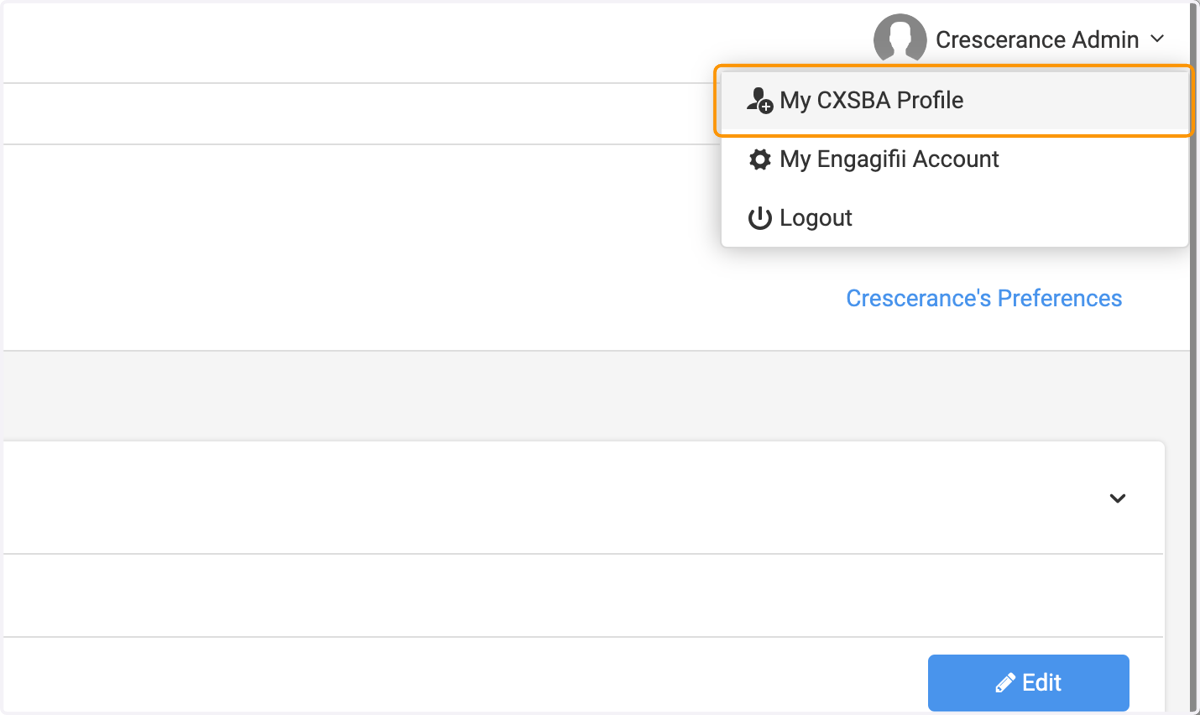The image size is (1200, 715).
Task: Click the pencil icon on the Edit button
Action: pos(1005,684)
